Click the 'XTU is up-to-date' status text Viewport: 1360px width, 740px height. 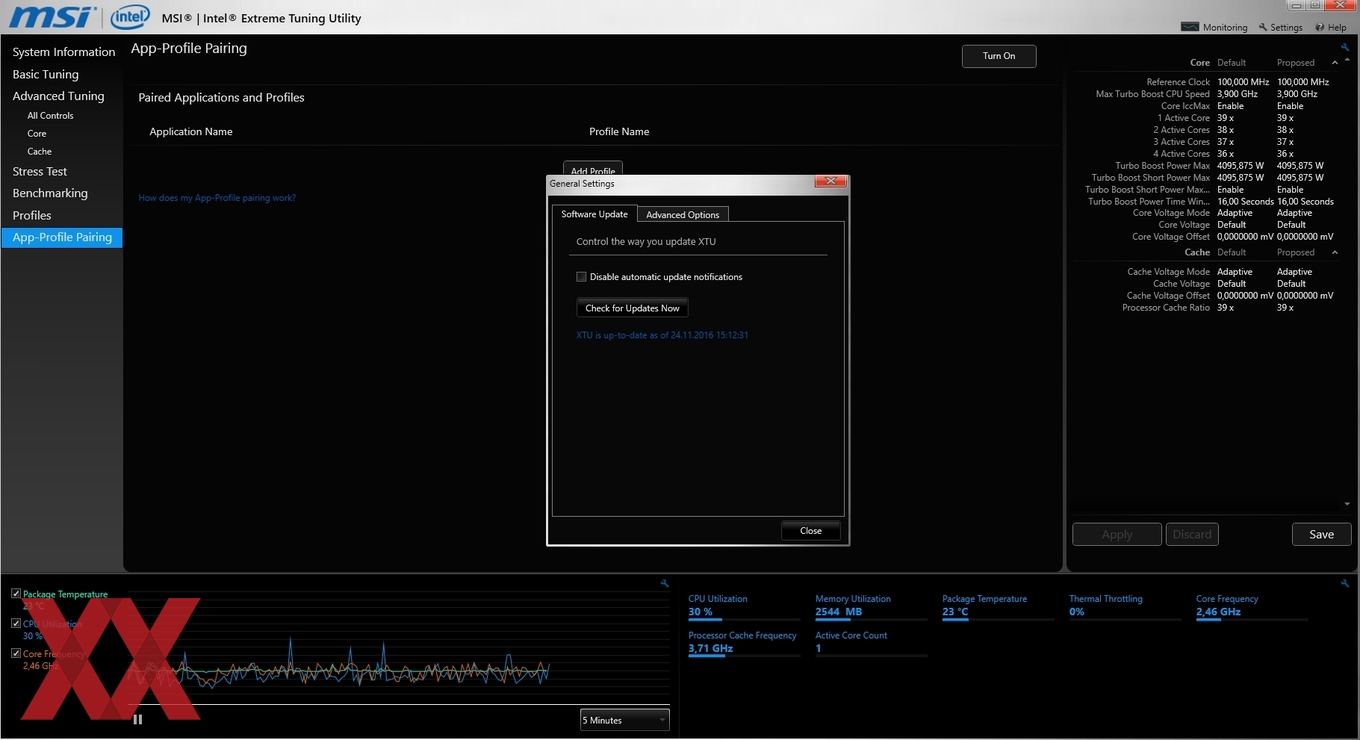pos(662,335)
